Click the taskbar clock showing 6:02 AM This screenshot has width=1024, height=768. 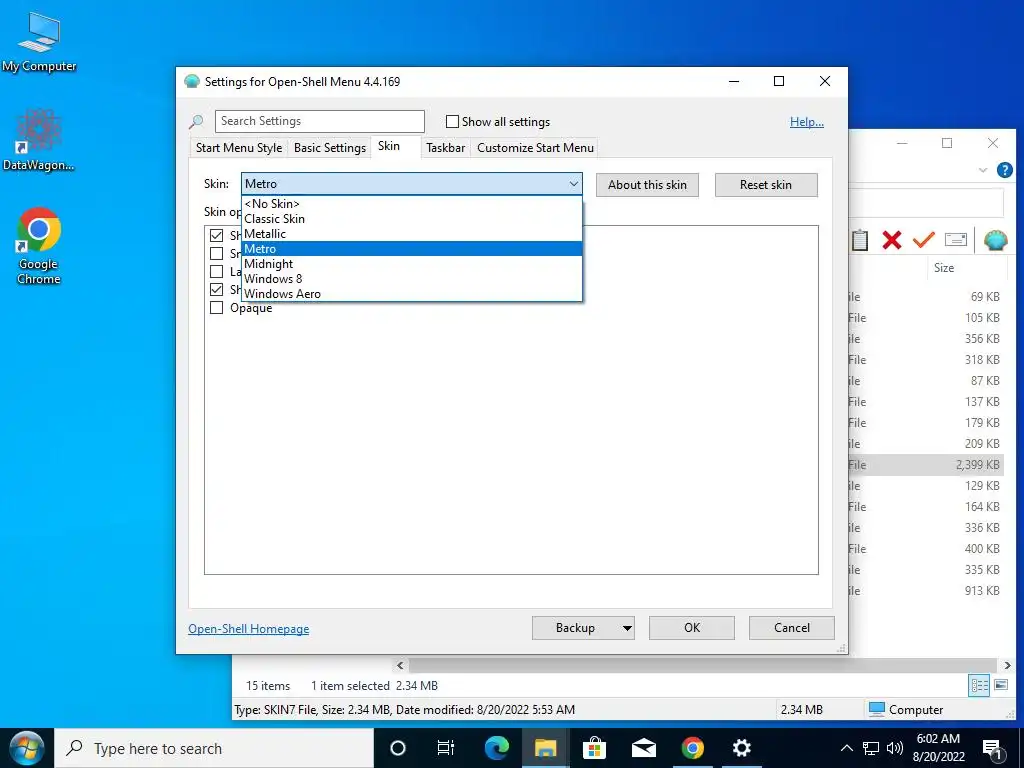click(x=938, y=748)
